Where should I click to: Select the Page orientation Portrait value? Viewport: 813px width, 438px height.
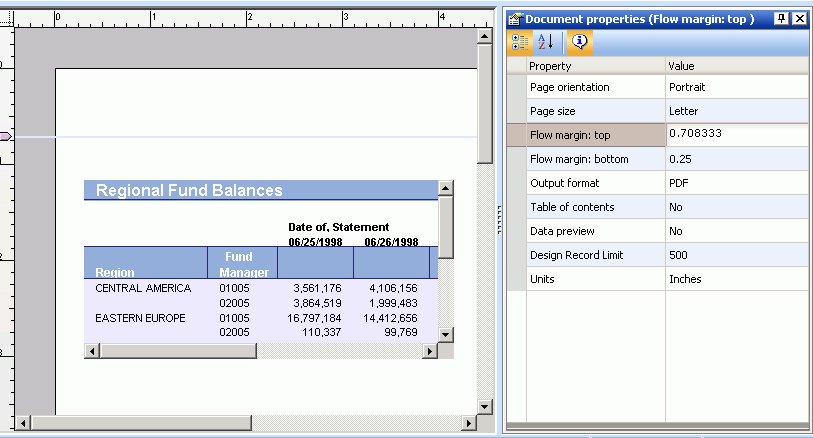(x=736, y=87)
